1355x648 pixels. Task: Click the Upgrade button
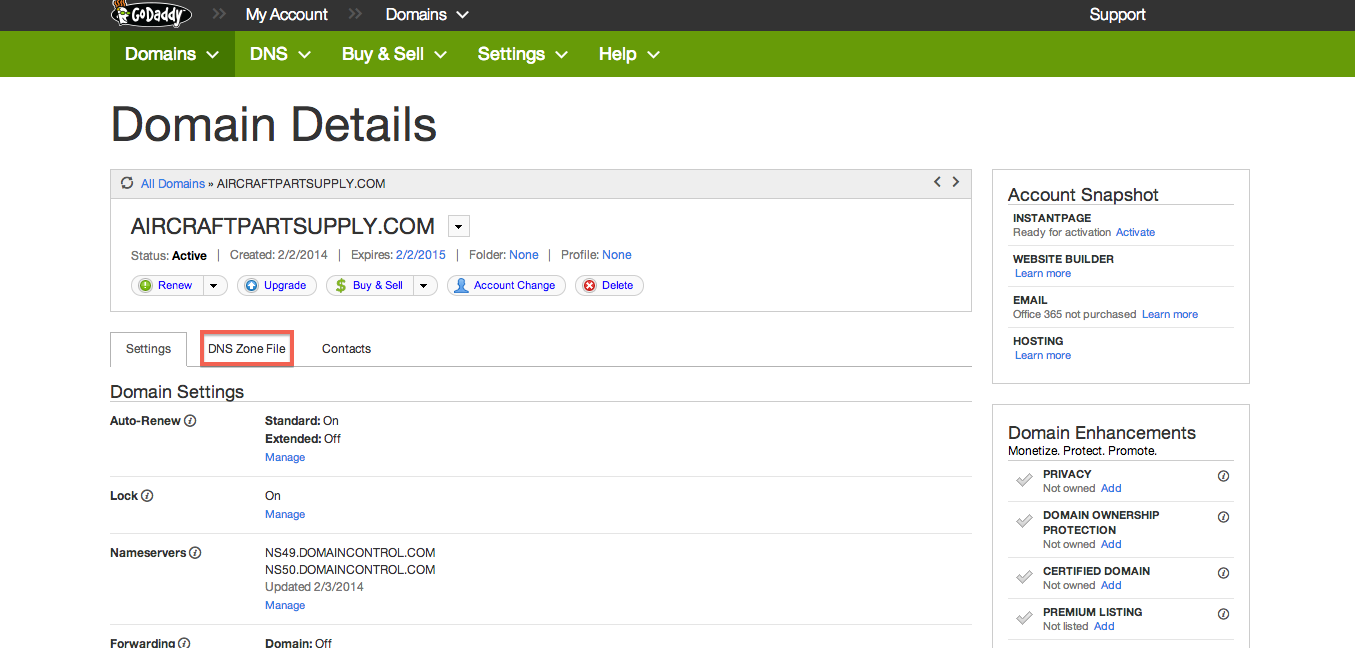pos(277,285)
